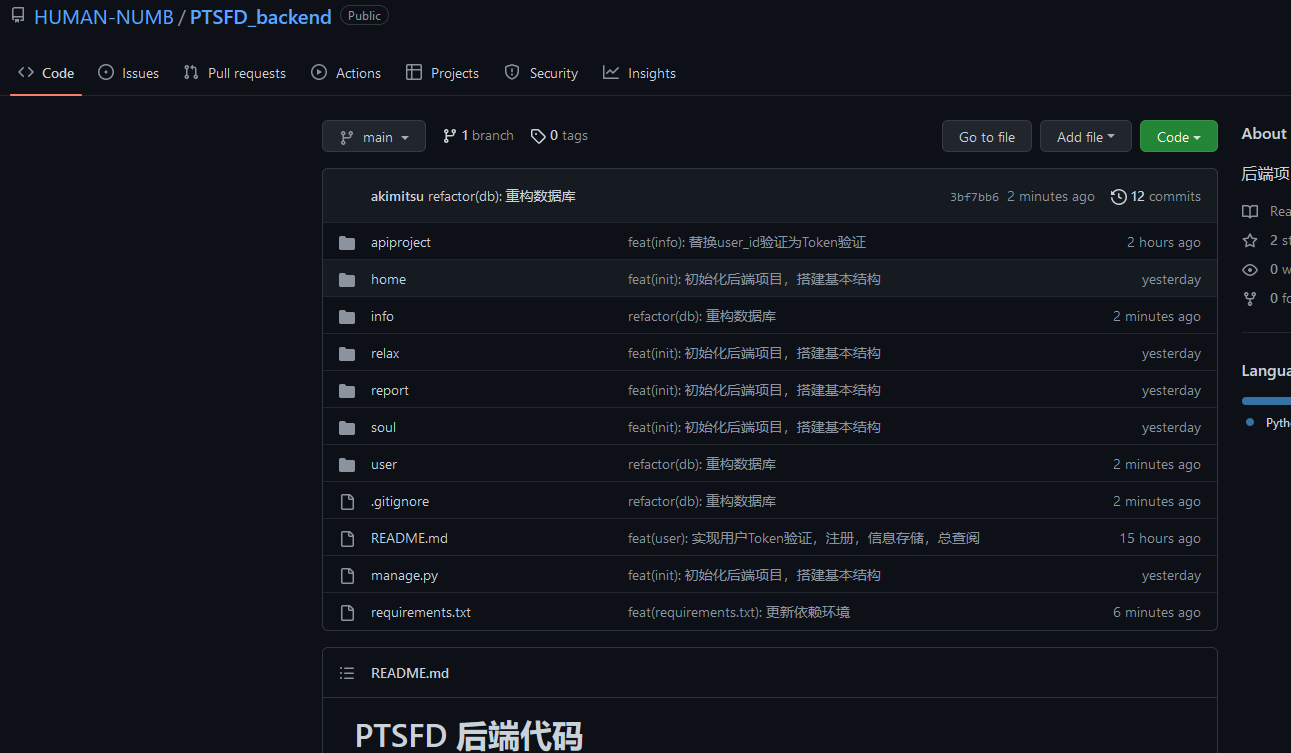
Task: Click the commit history clock icon
Action: [x=1118, y=196]
